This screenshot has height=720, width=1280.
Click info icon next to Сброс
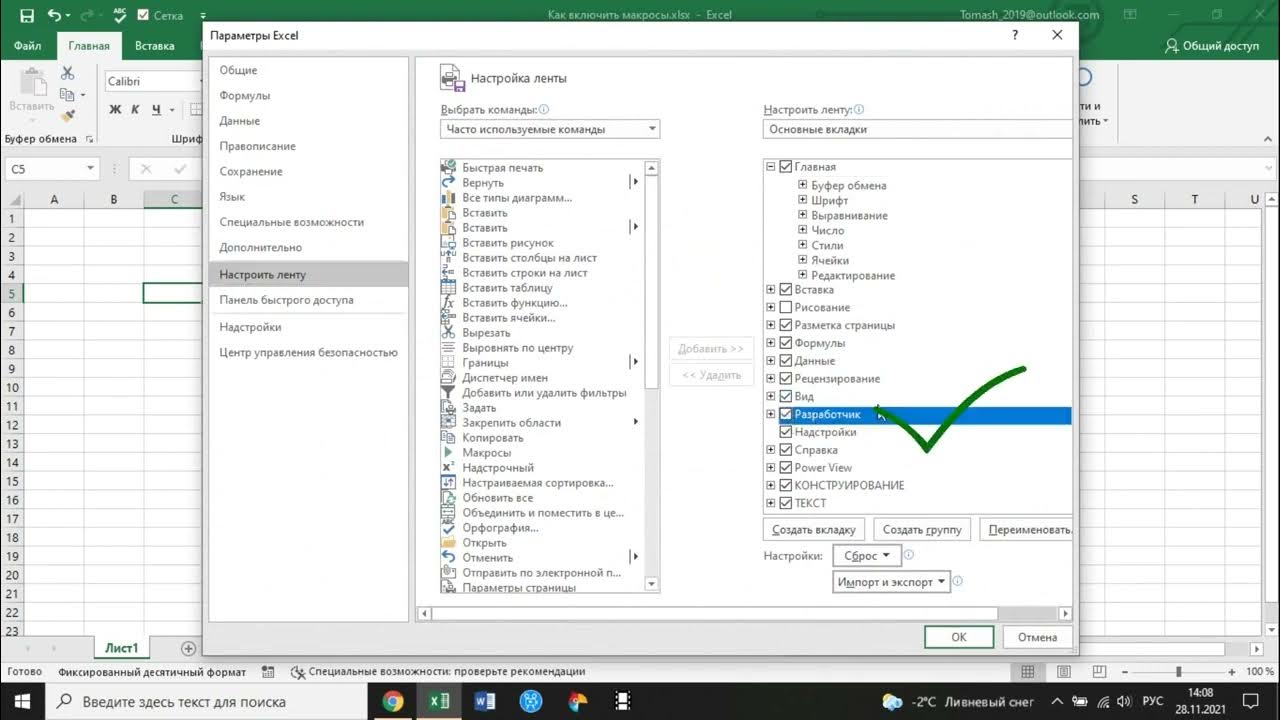909,555
